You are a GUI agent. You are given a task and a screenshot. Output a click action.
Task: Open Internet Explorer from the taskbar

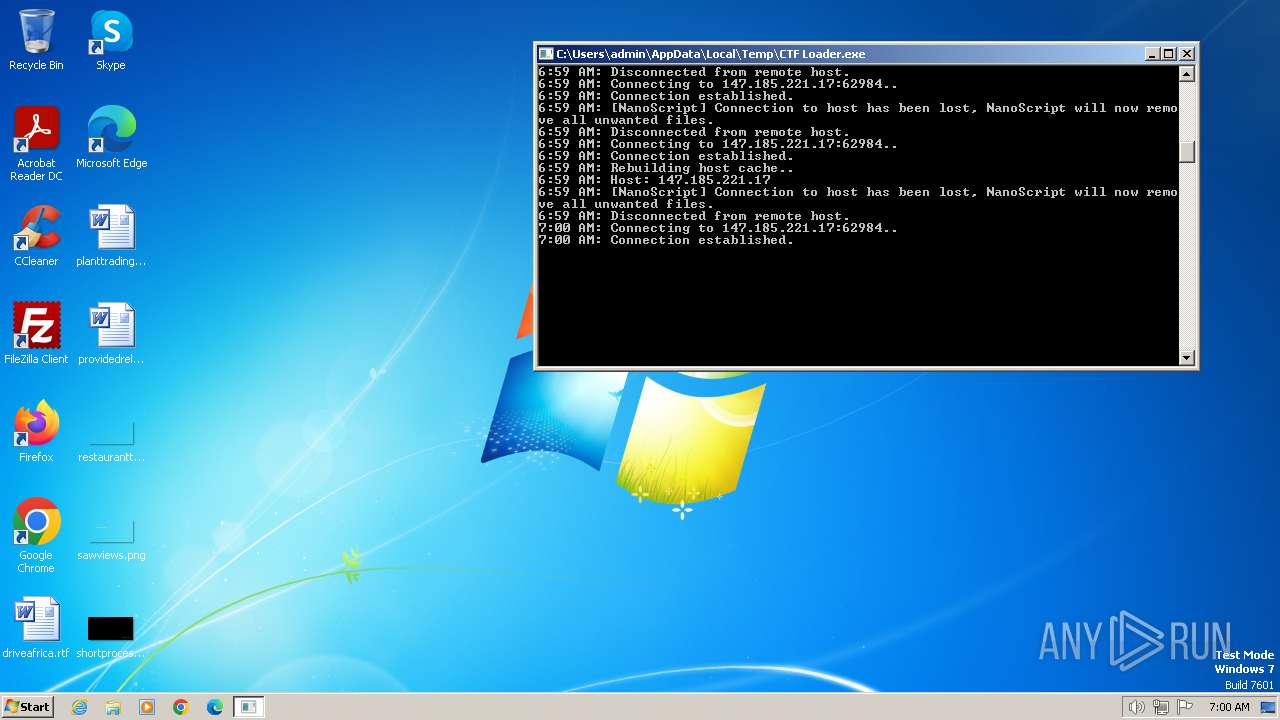pos(79,707)
